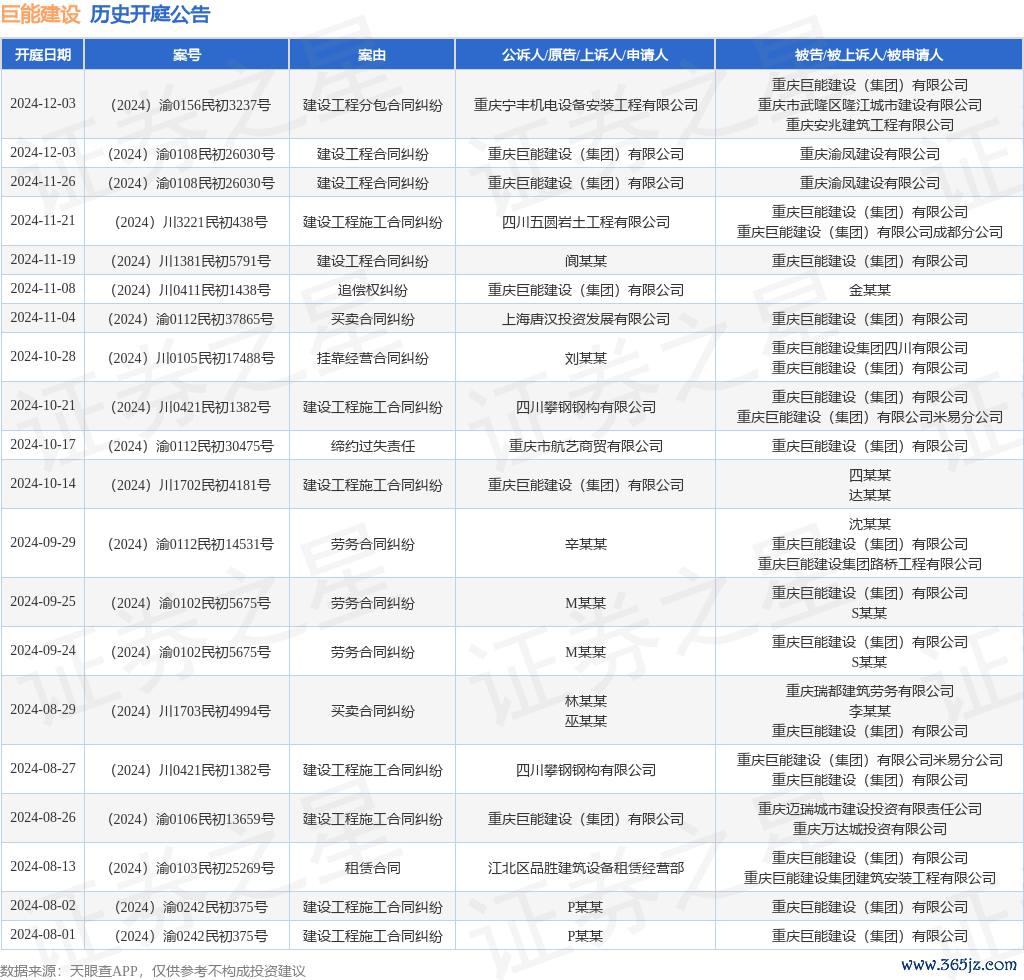Click case number 川0105民初17488号
Screen dimensions: 1024x980
(x=191, y=358)
